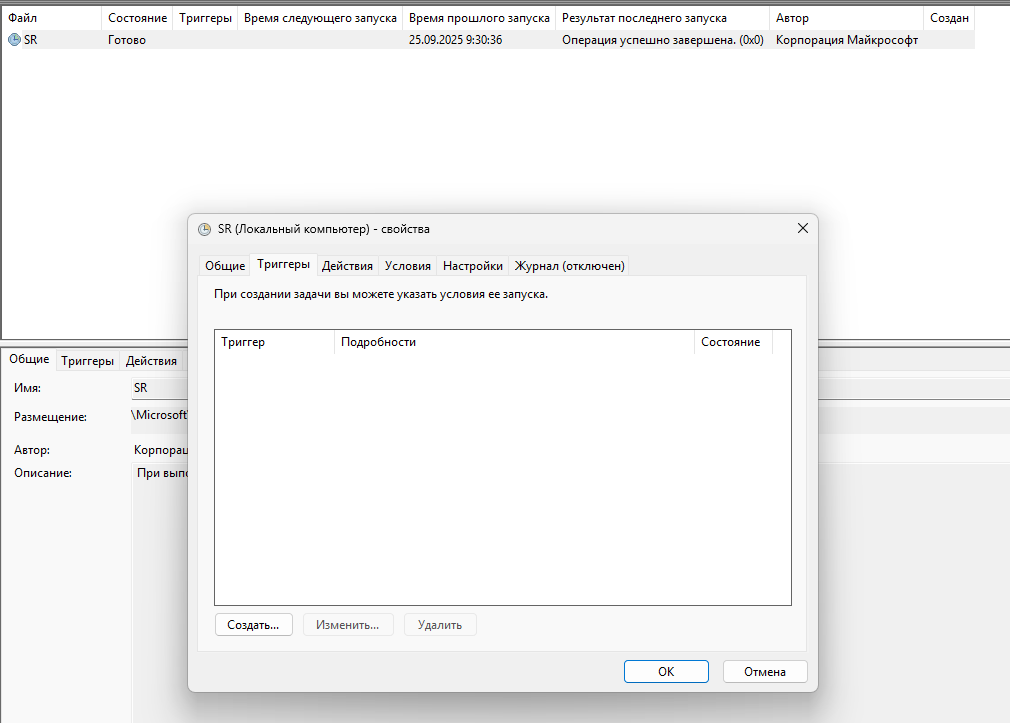Select Триггеры tab in lower details pane
This screenshot has height=723, width=1010.
[88, 361]
